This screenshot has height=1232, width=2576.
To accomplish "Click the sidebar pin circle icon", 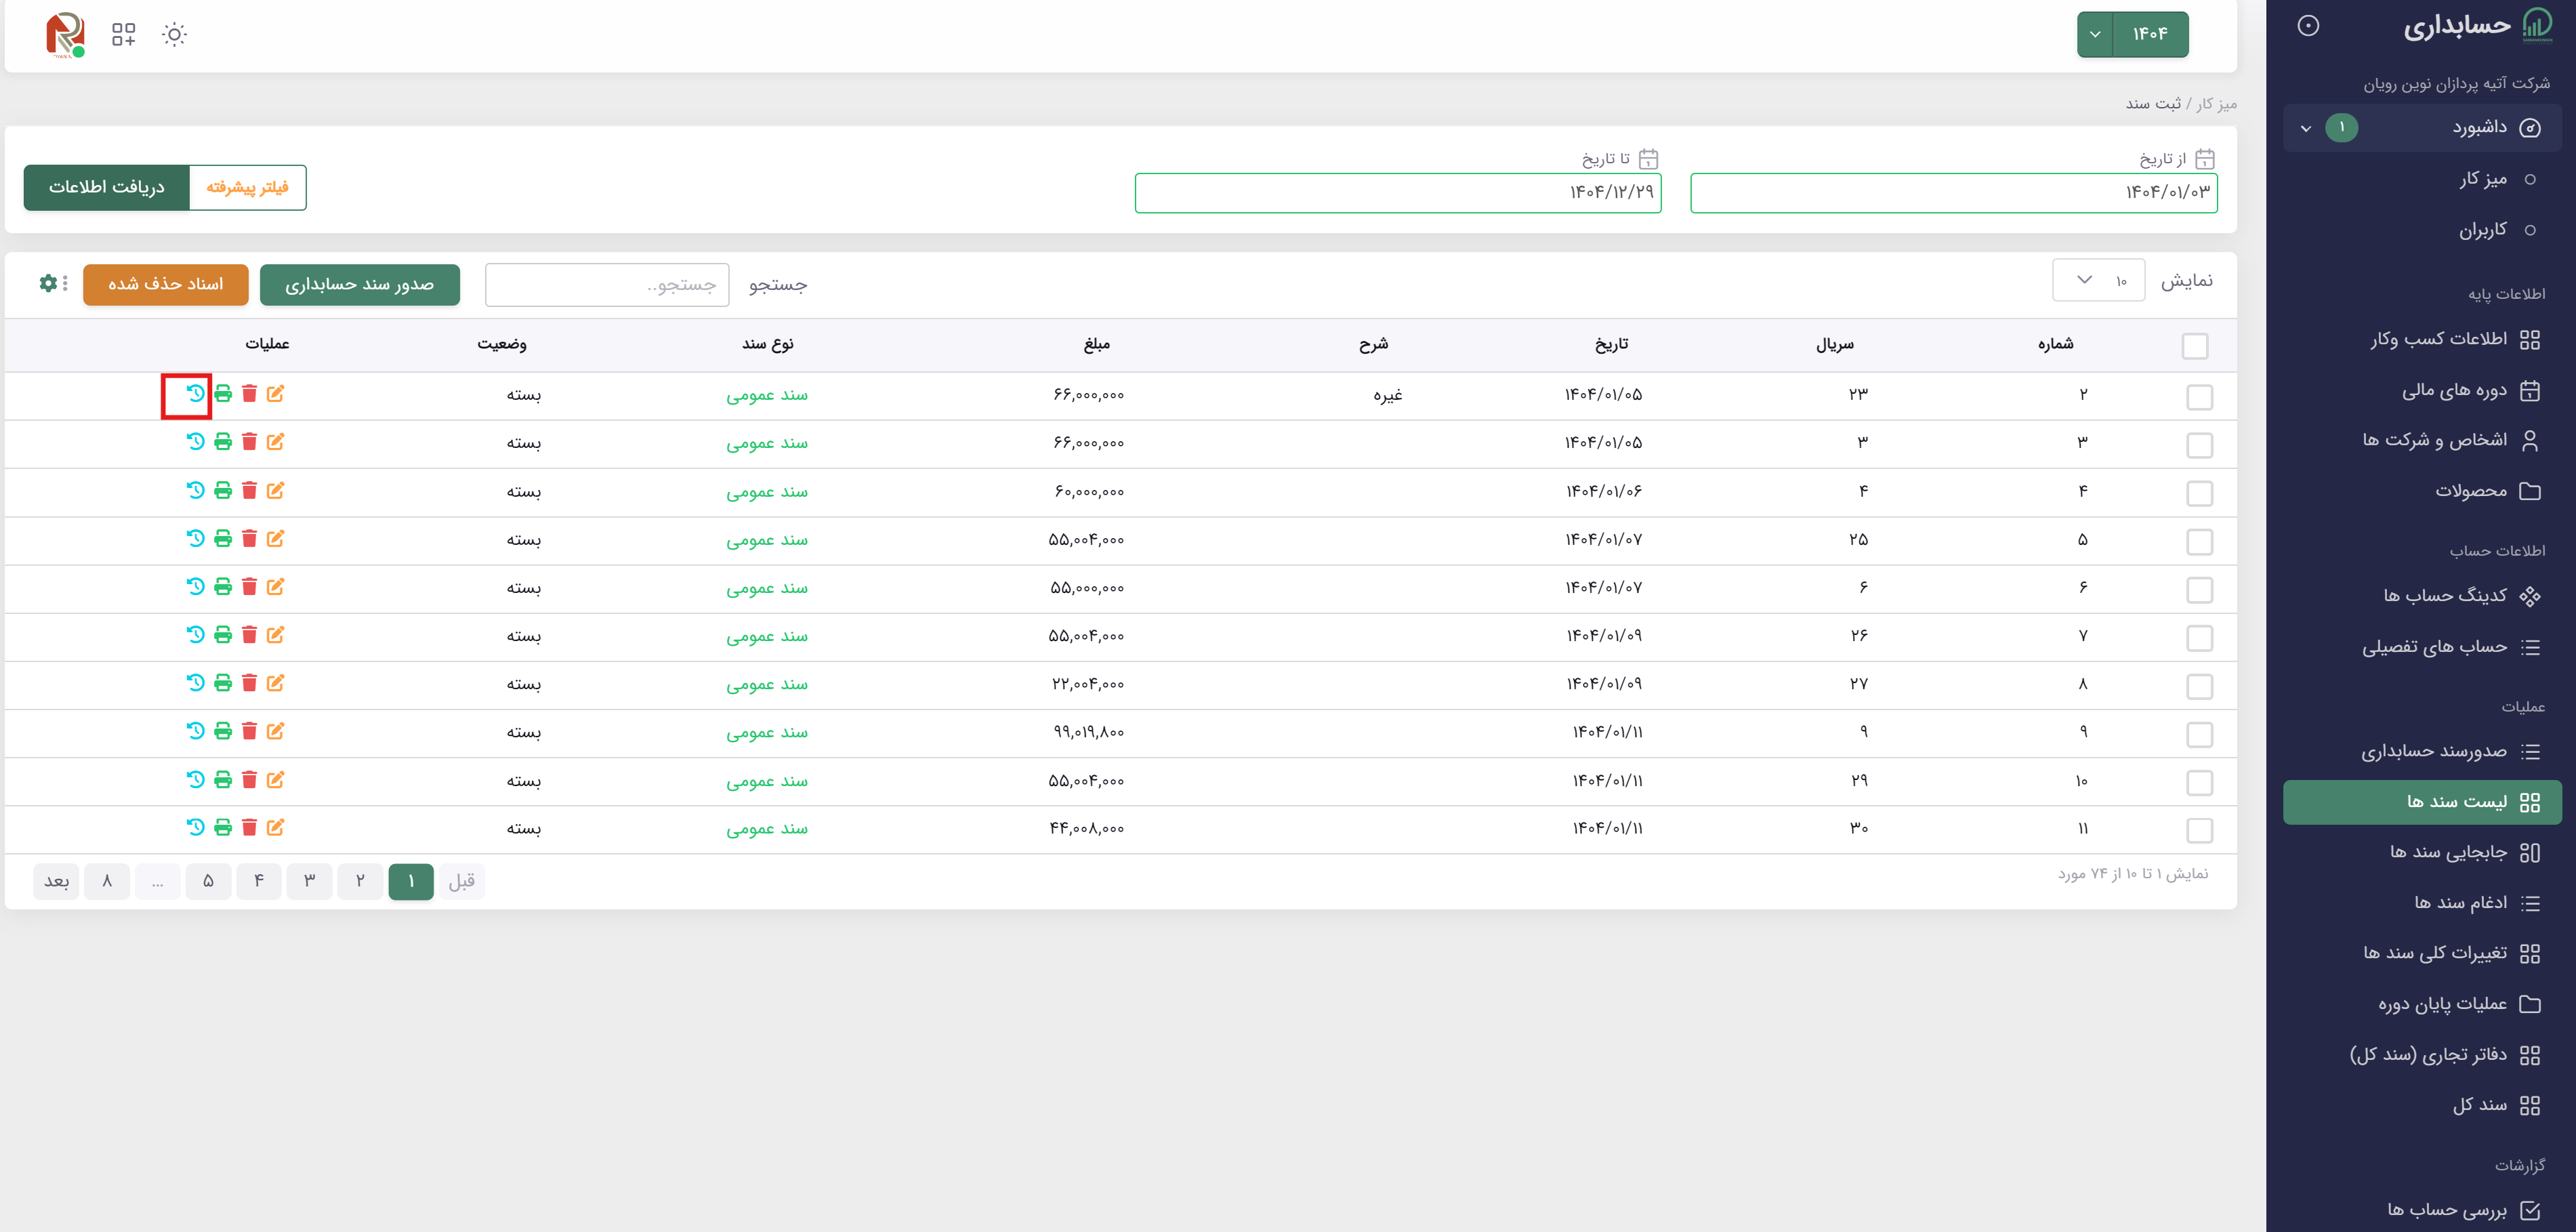I will (2308, 26).
